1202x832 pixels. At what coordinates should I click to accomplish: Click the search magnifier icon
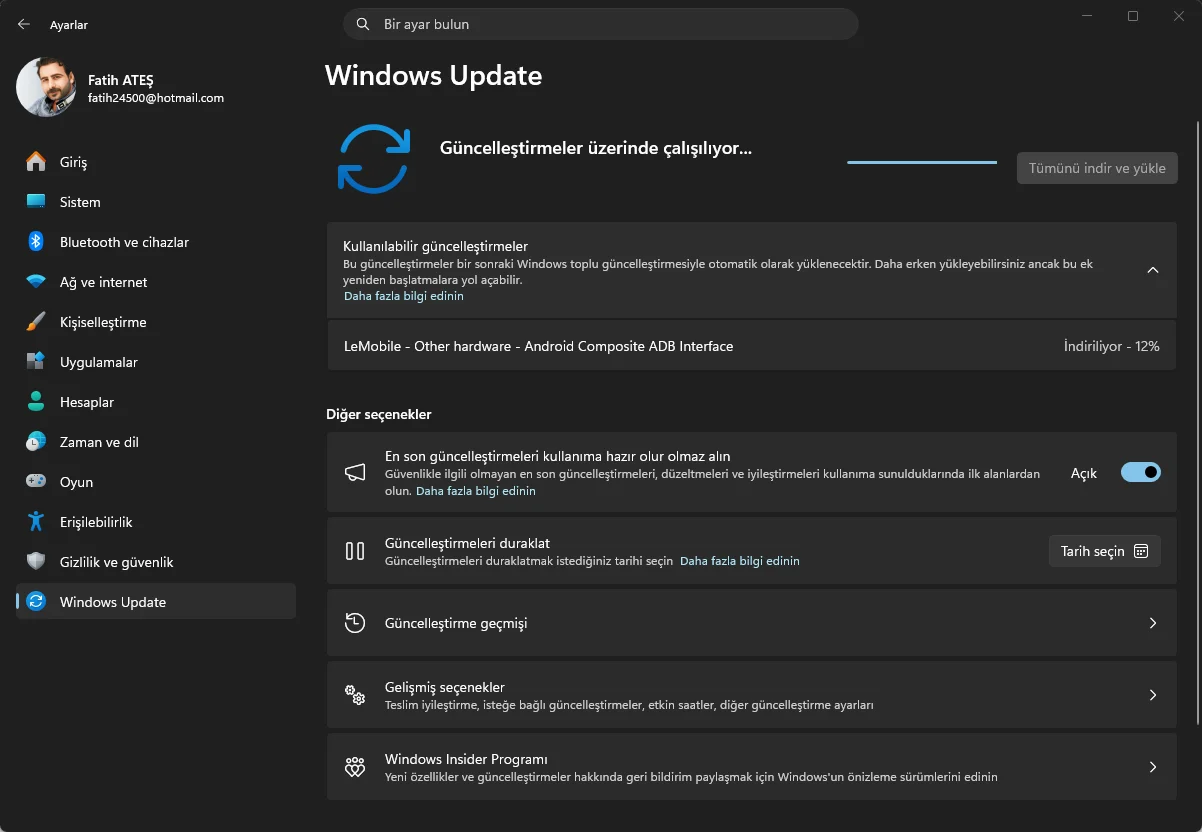pyautogui.click(x=362, y=24)
